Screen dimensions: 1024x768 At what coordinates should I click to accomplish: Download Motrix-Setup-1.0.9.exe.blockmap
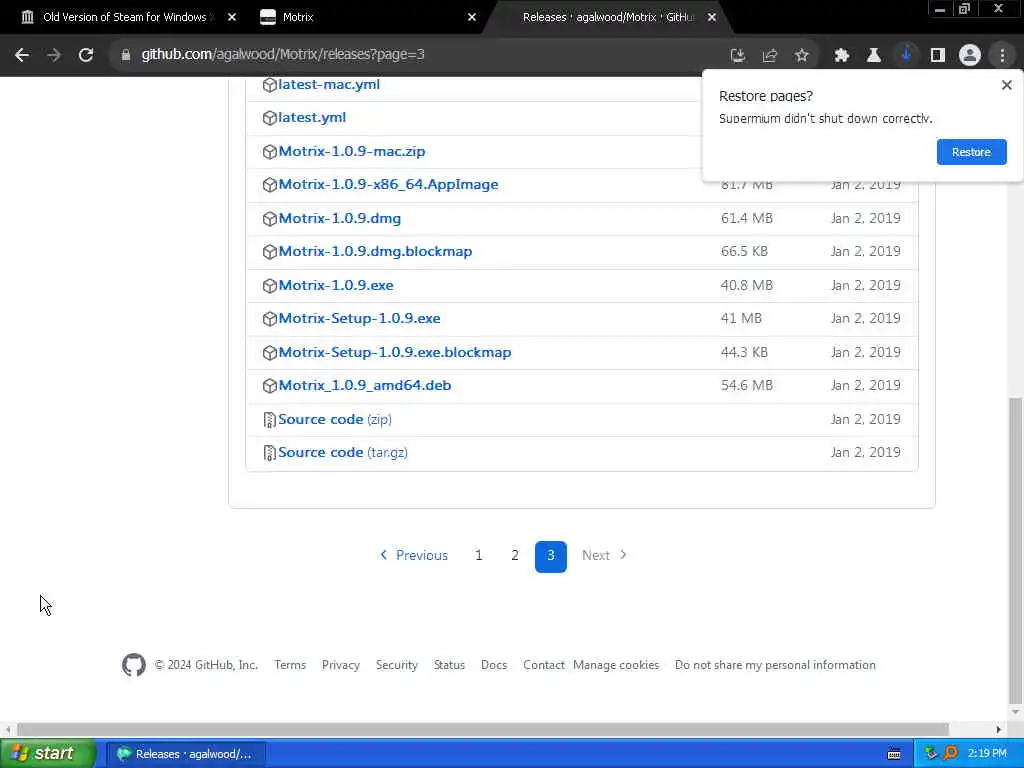click(x=395, y=353)
